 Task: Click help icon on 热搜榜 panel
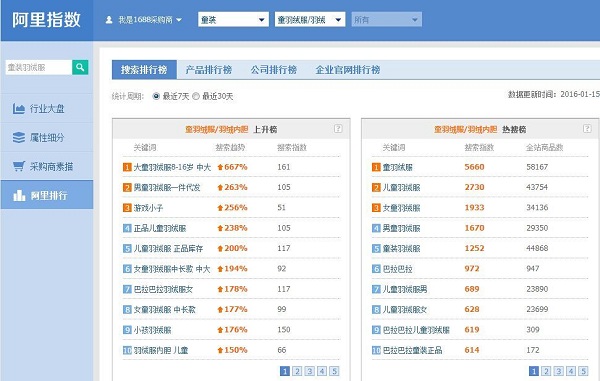pos(587,129)
